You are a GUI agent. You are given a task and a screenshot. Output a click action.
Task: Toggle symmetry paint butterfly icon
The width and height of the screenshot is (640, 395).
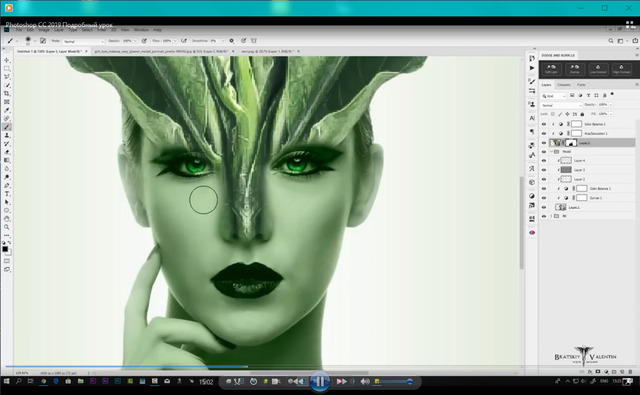click(x=254, y=41)
